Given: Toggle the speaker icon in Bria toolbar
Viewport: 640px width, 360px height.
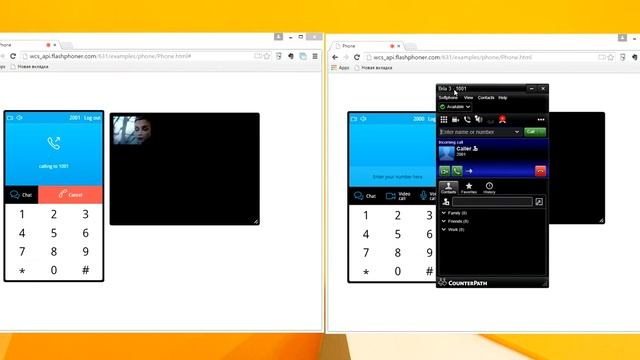Looking at the screenshot, I should 479,120.
